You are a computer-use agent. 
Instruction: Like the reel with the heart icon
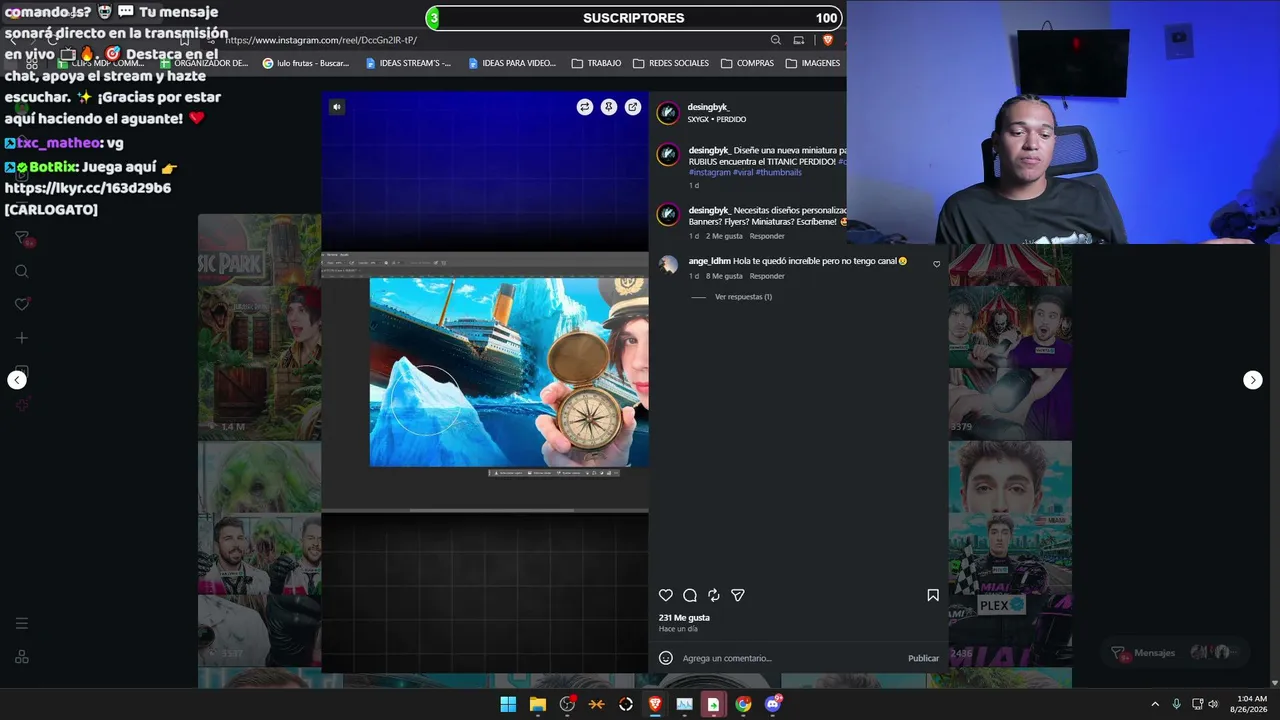tap(666, 595)
